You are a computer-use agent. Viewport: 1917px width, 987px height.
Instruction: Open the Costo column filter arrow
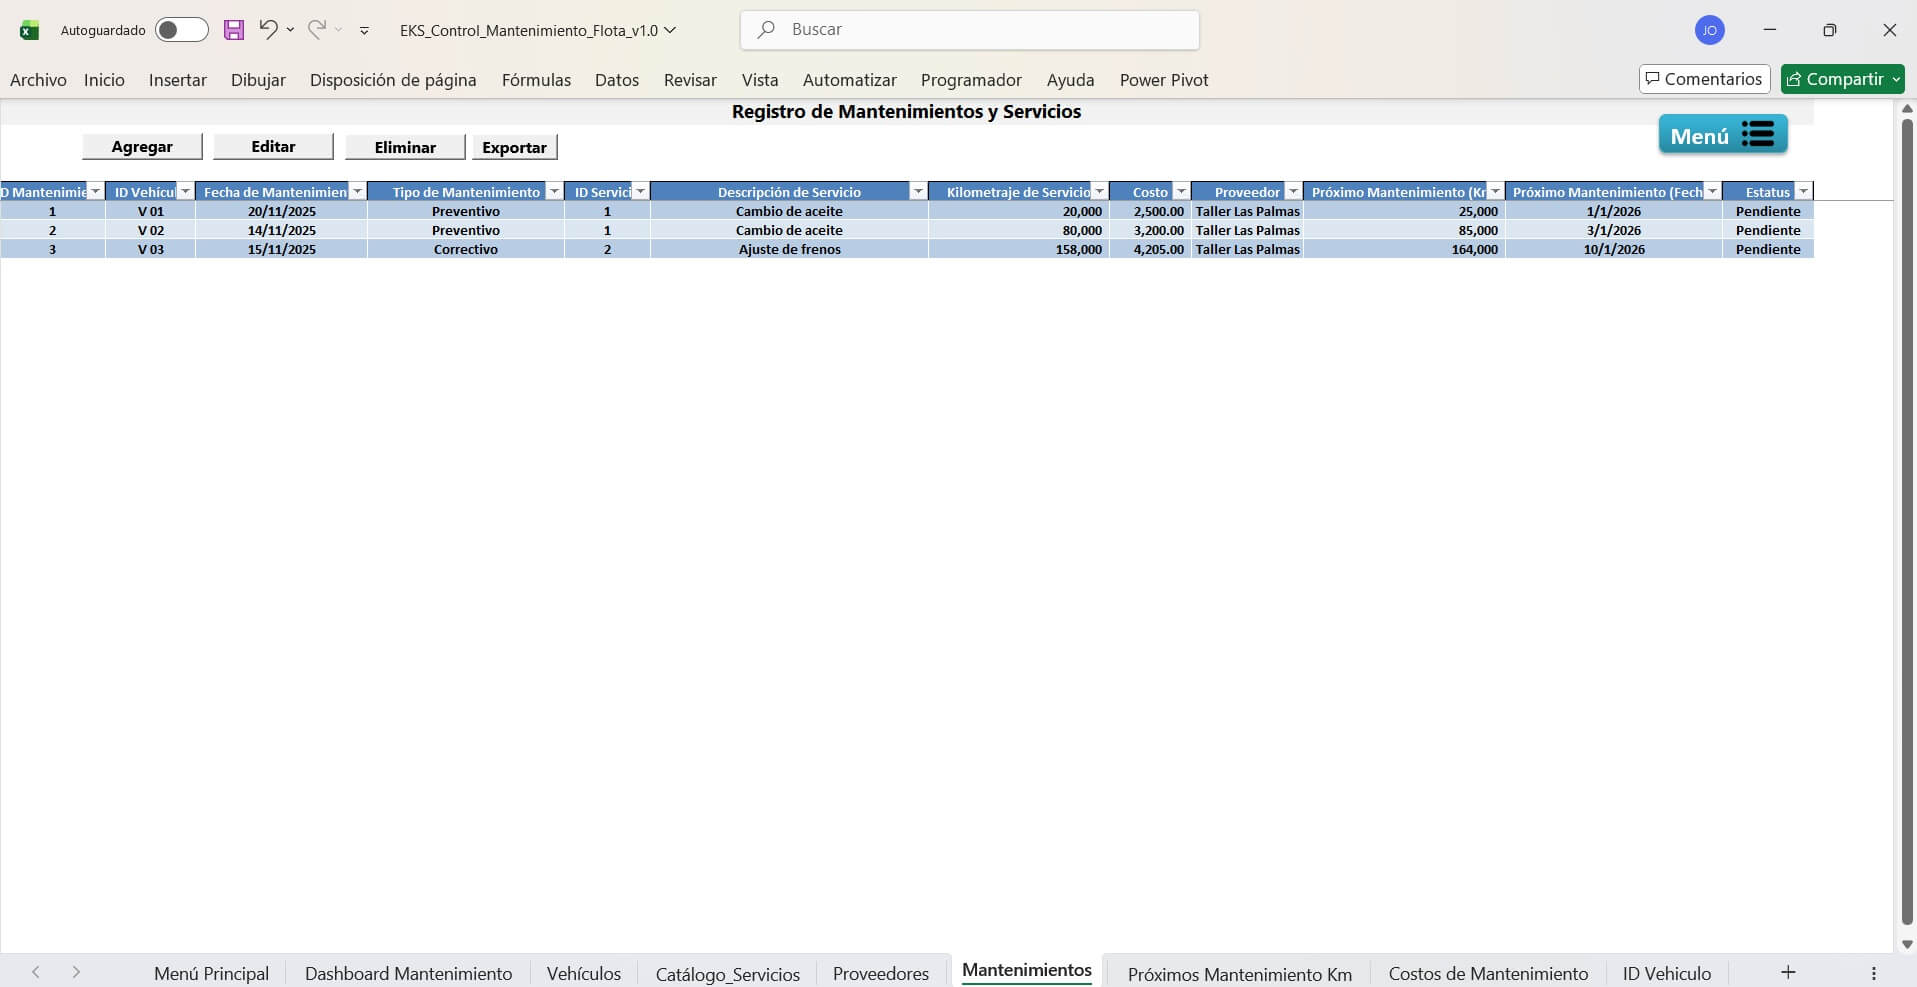1181,192
